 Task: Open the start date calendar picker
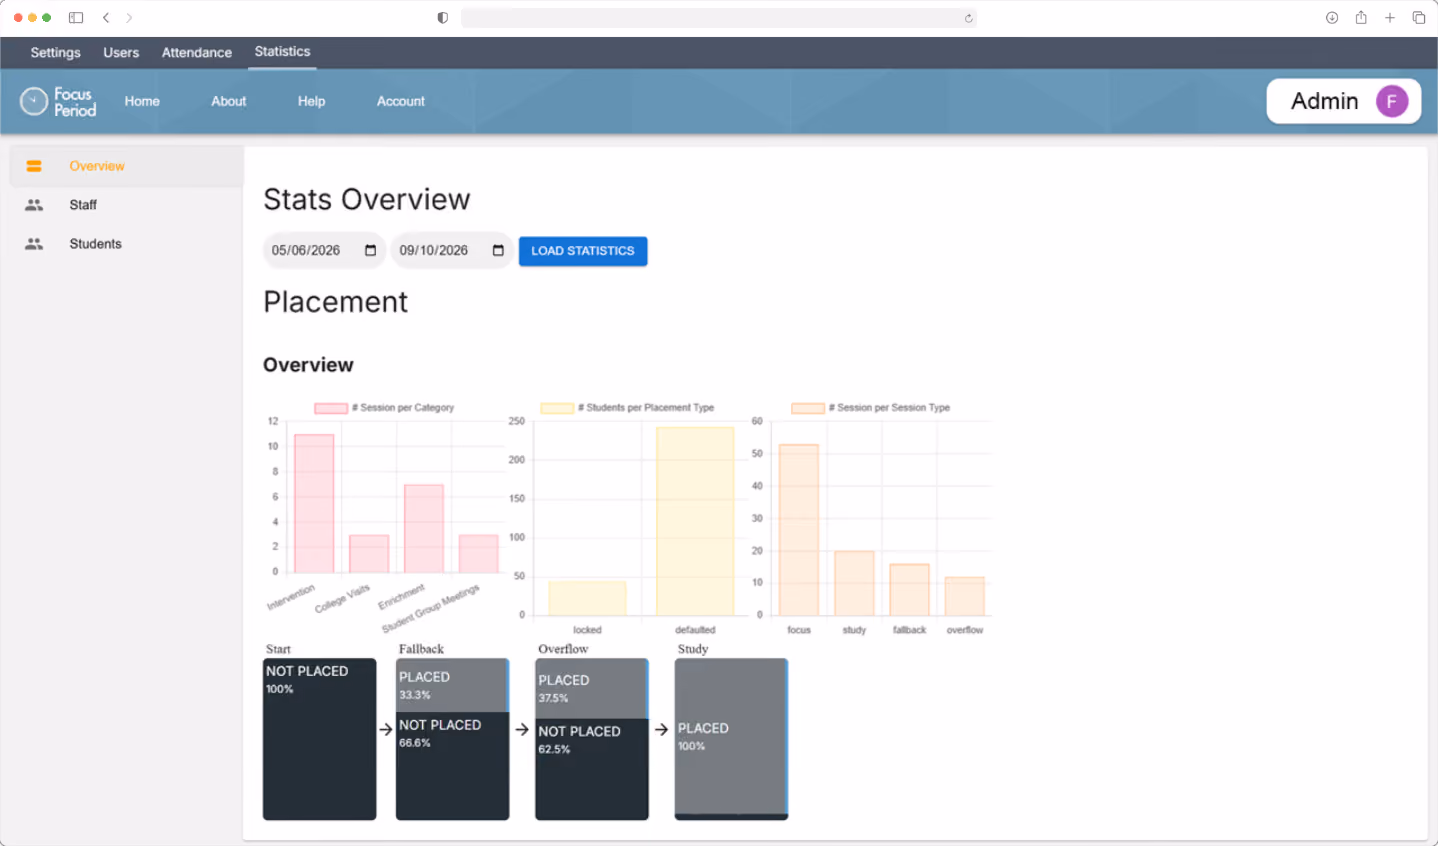370,251
